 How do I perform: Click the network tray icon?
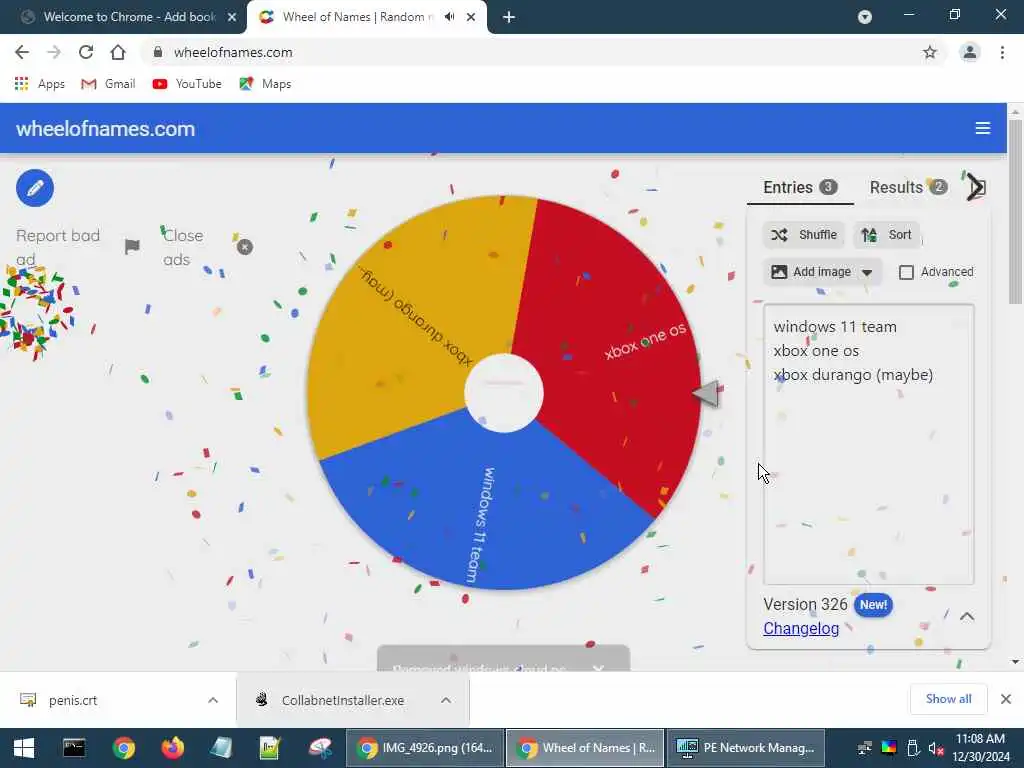[x=865, y=748]
